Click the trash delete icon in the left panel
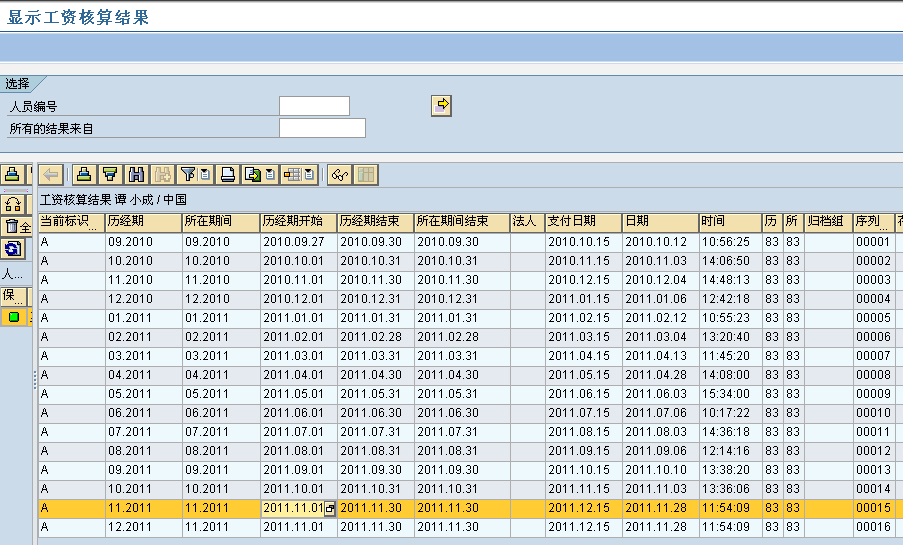903x545 pixels. click(x=12, y=226)
